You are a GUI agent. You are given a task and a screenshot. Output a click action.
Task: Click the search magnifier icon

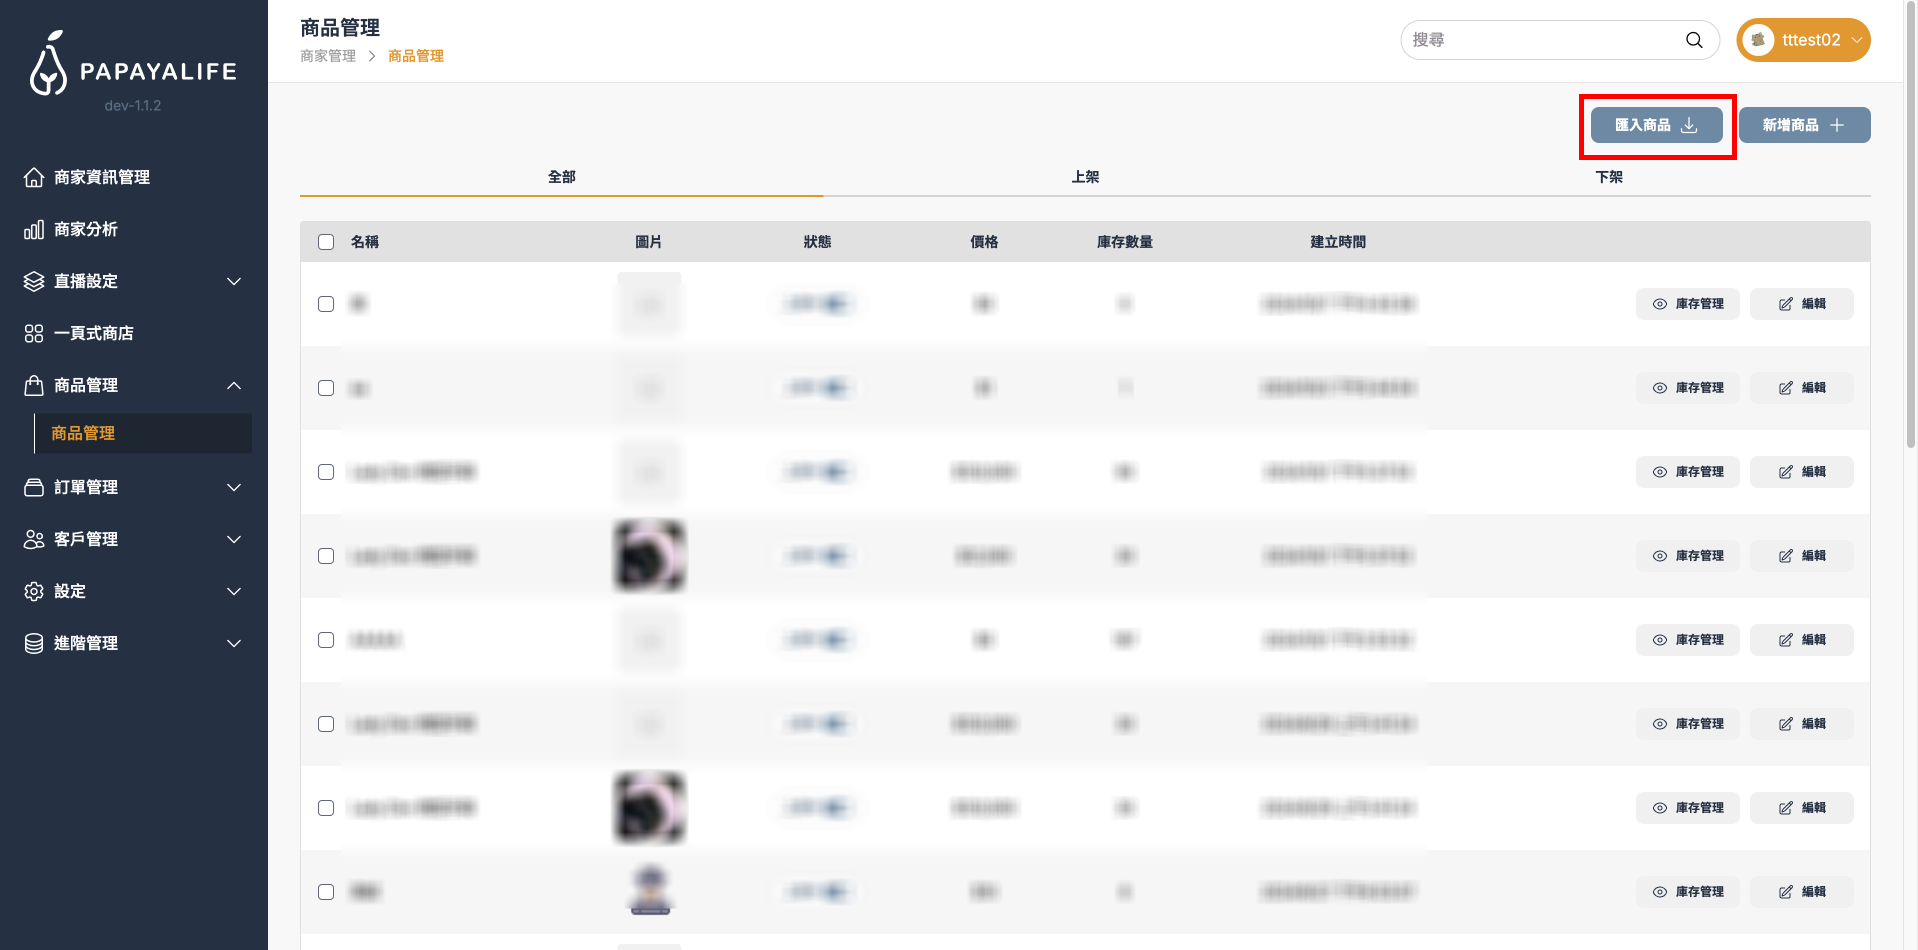coord(1693,40)
